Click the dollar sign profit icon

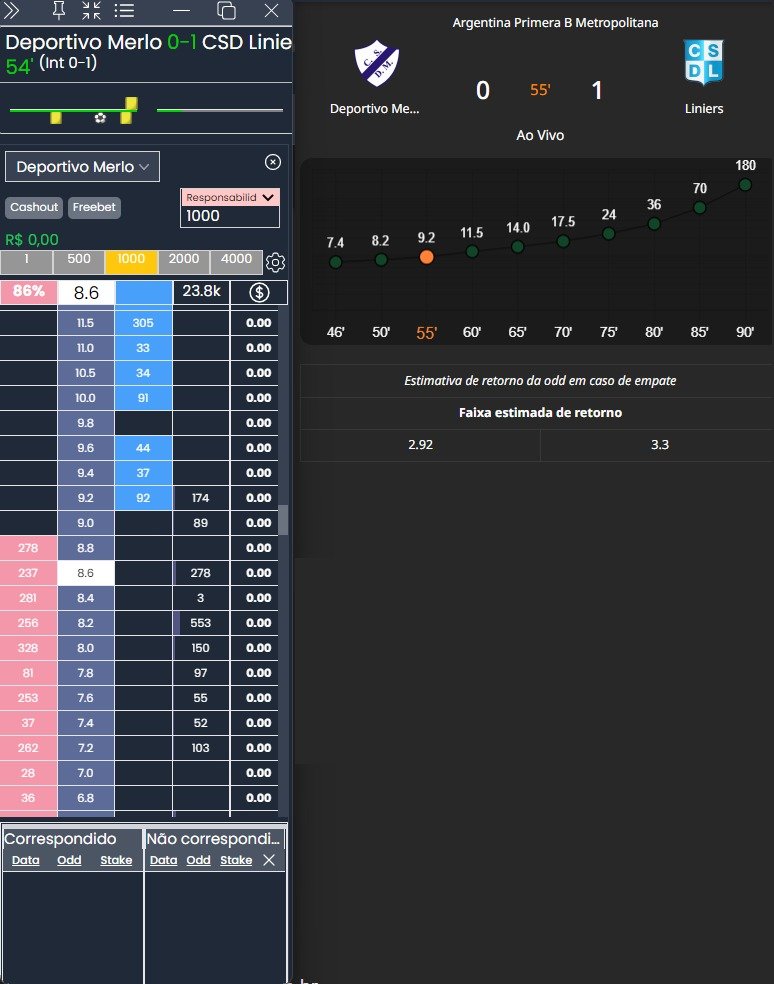click(x=259, y=293)
